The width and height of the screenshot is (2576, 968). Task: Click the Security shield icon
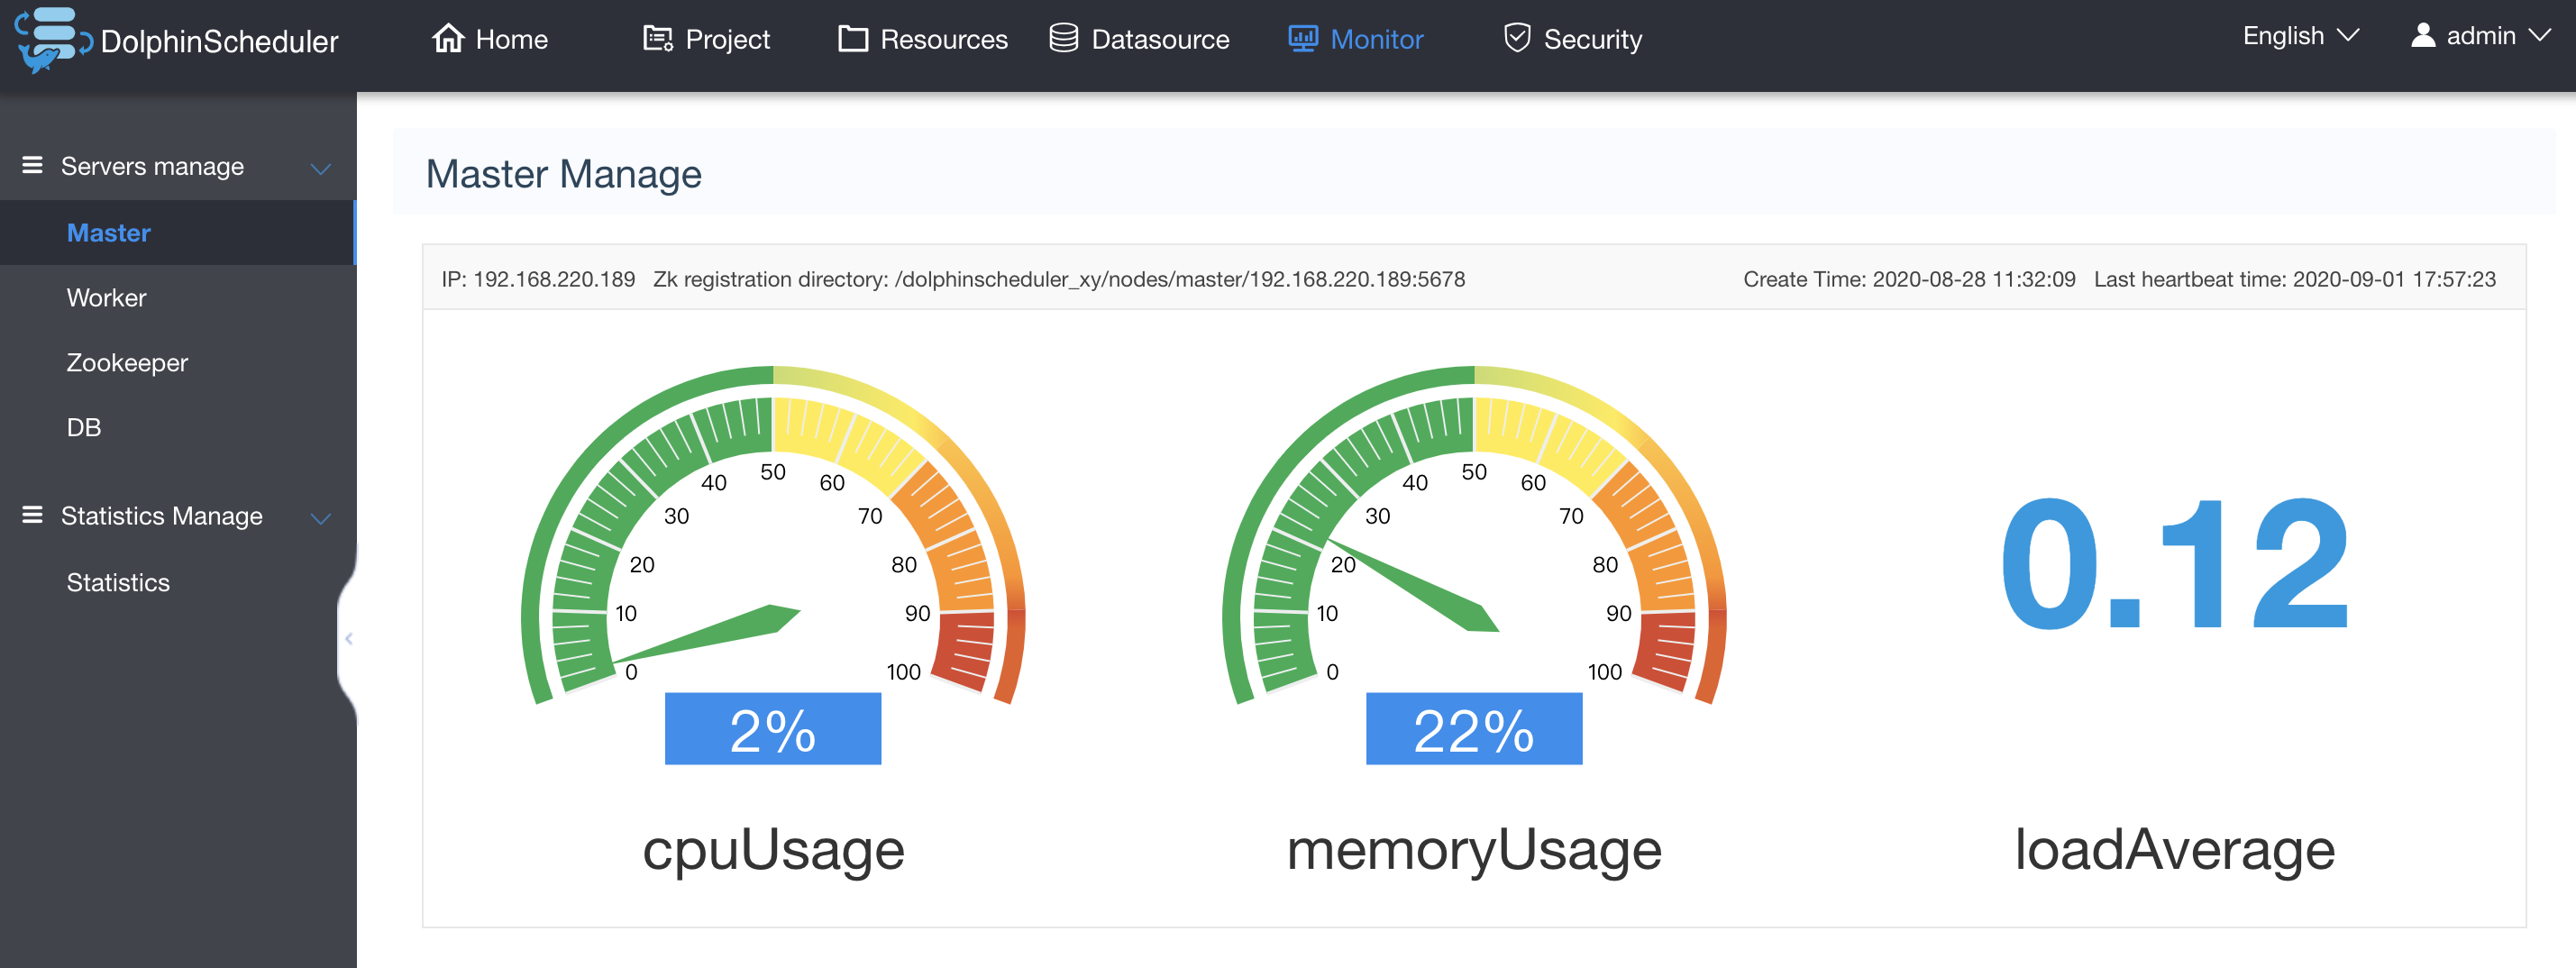point(1517,38)
